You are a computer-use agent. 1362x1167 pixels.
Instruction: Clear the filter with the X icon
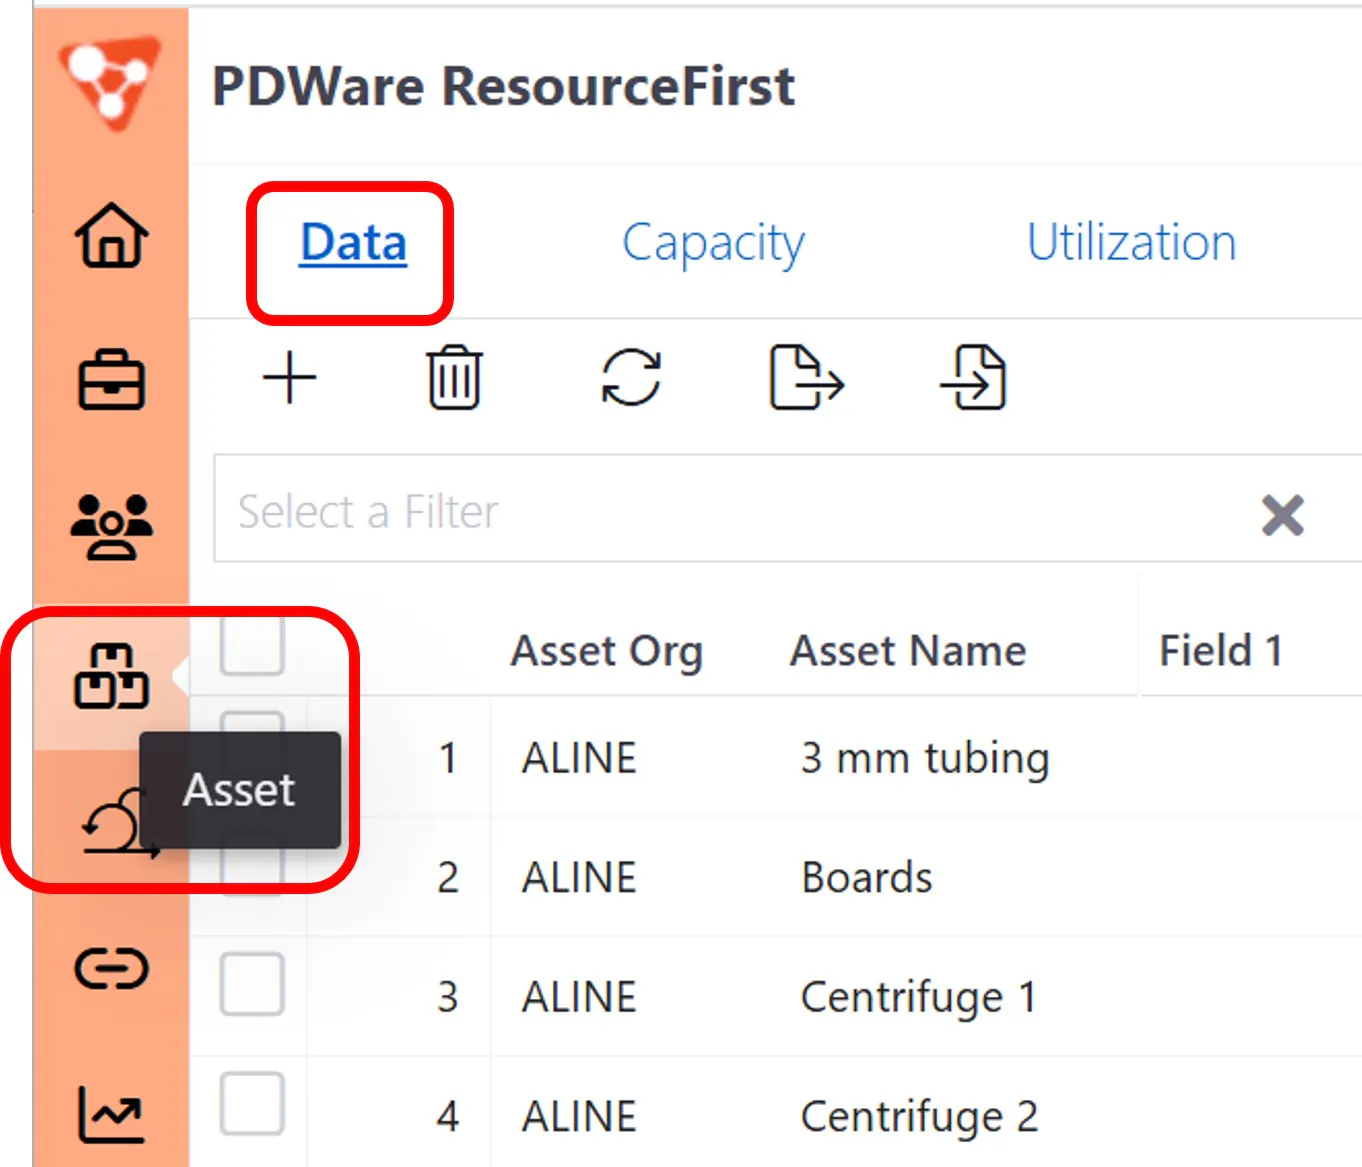[x=1282, y=515]
